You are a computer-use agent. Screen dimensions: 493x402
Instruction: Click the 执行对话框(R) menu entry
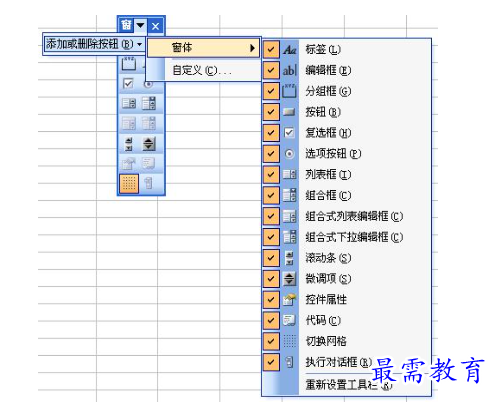[x=346, y=362]
